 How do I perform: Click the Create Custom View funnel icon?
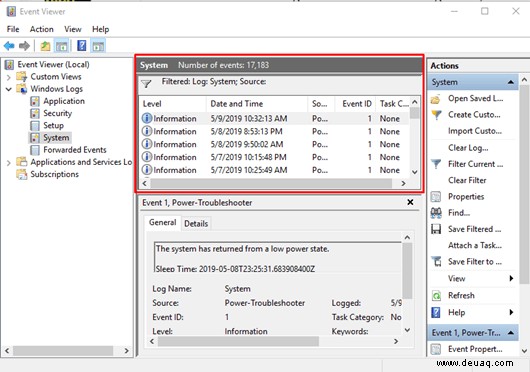tap(436, 115)
